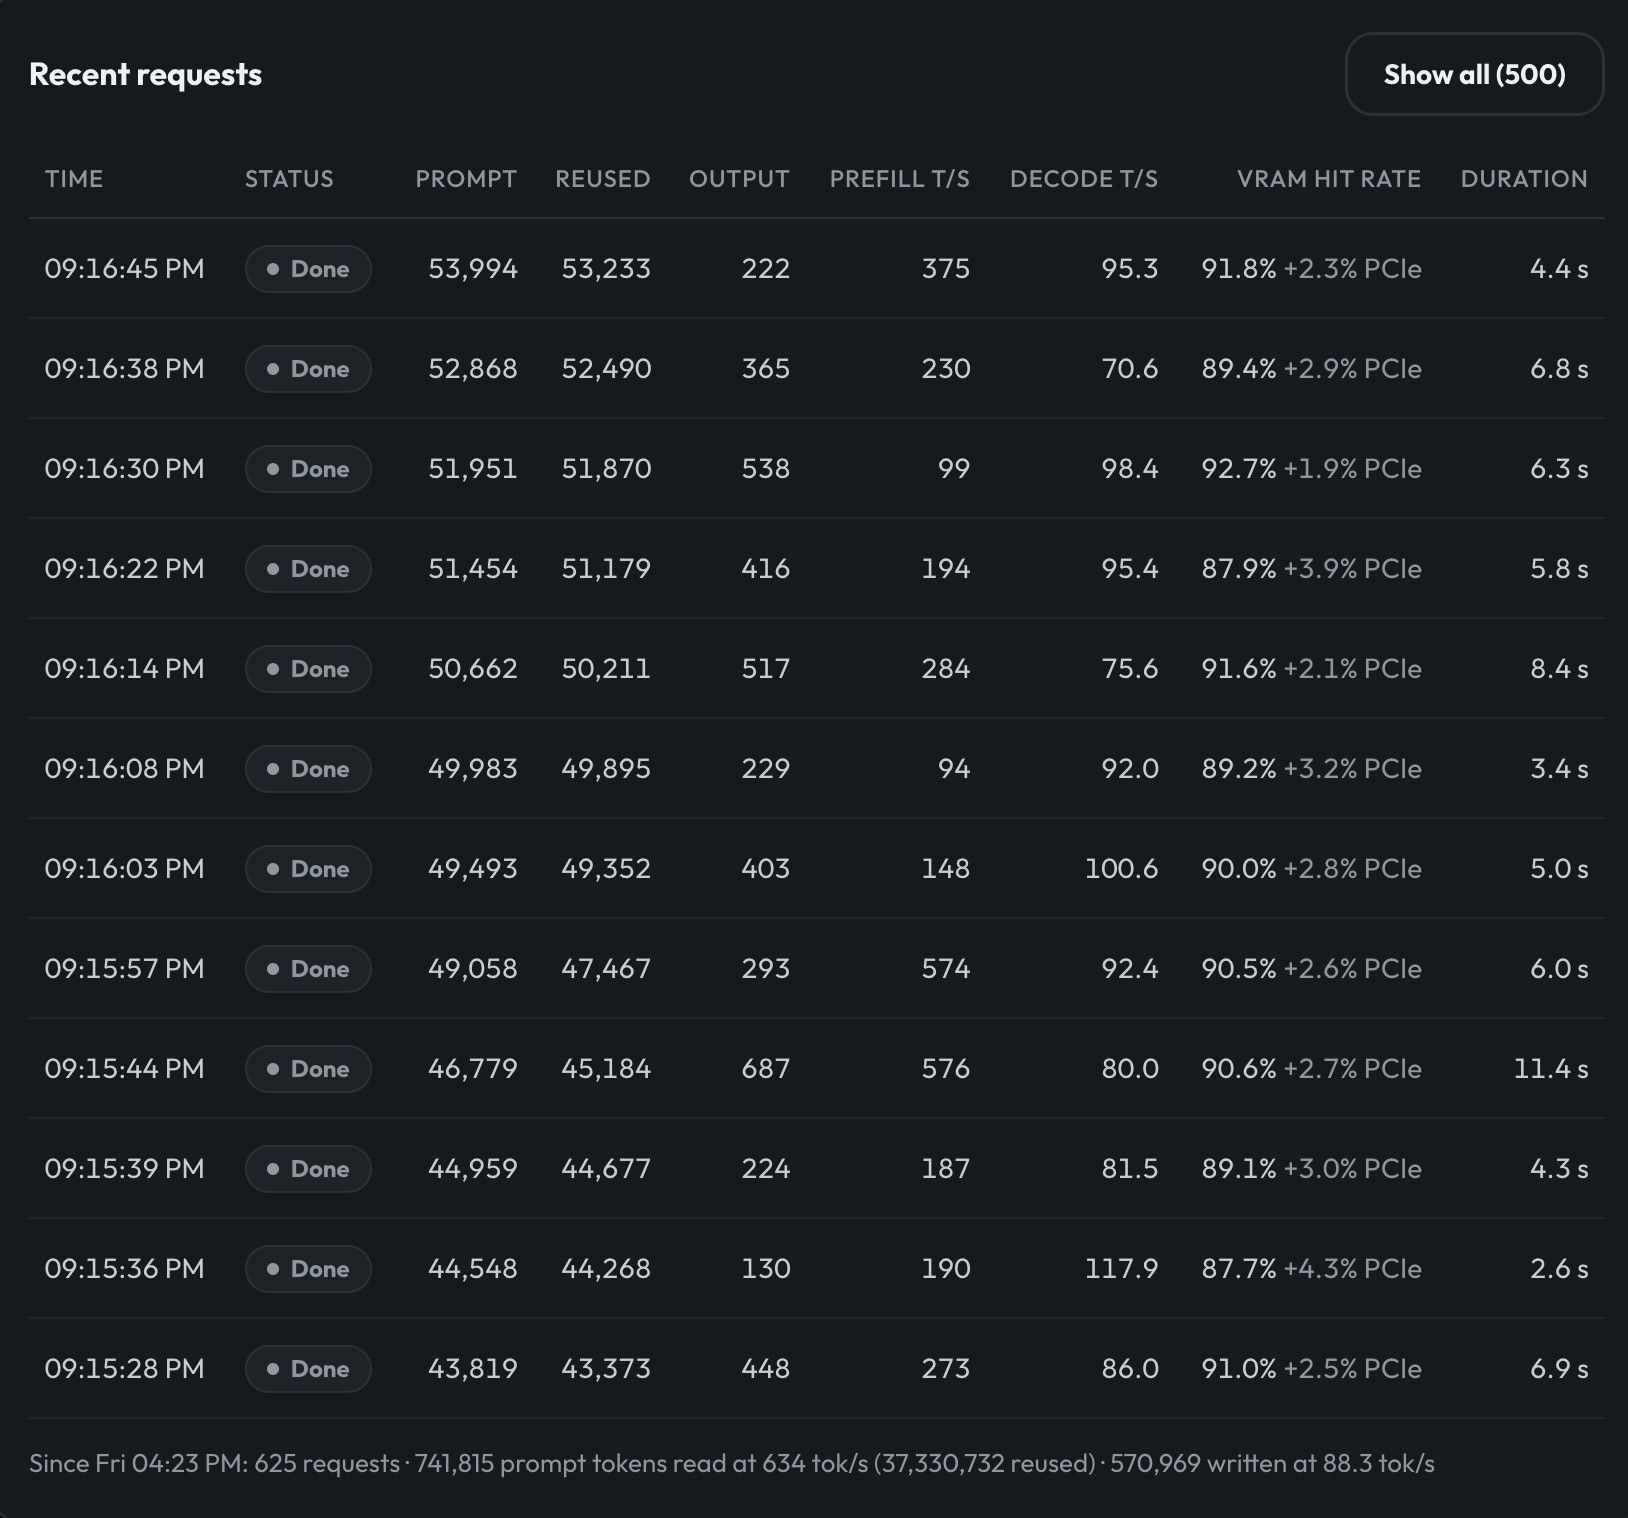The image size is (1628, 1518).
Task: Click the Done badge in the 09:15:28 PM row
Action: (x=308, y=1369)
